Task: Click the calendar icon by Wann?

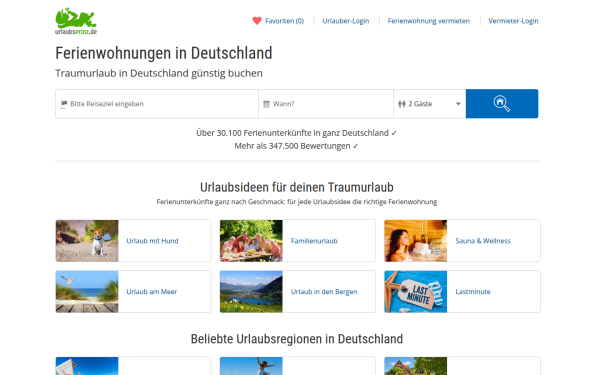Action: coord(266,104)
